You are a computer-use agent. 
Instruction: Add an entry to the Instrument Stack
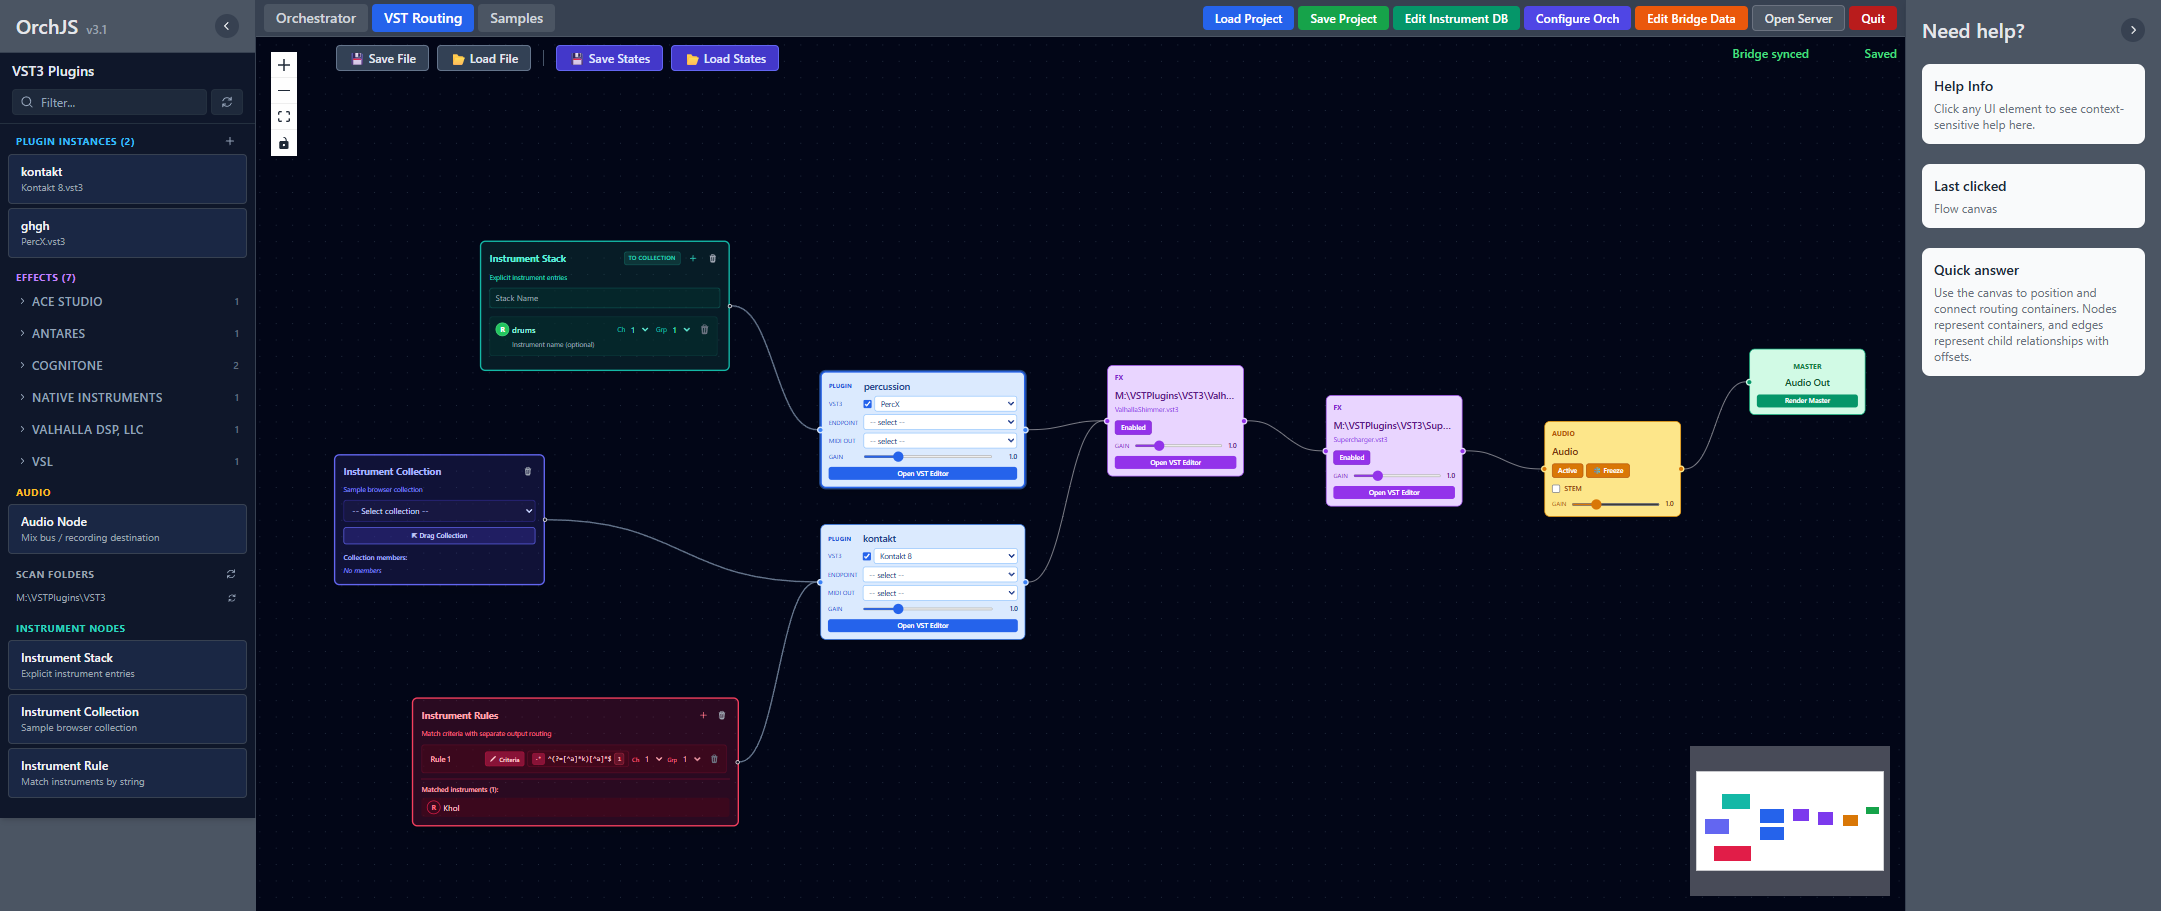(693, 258)
